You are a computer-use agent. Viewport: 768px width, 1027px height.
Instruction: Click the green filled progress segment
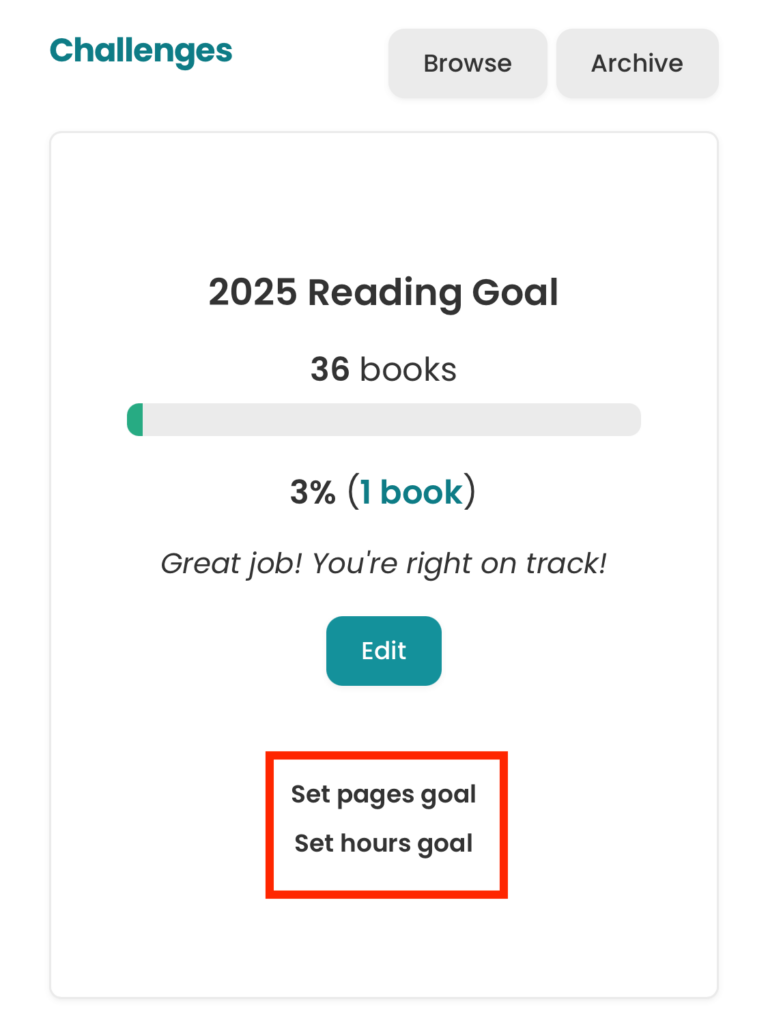pyautogui.click(x=135, y=419)
